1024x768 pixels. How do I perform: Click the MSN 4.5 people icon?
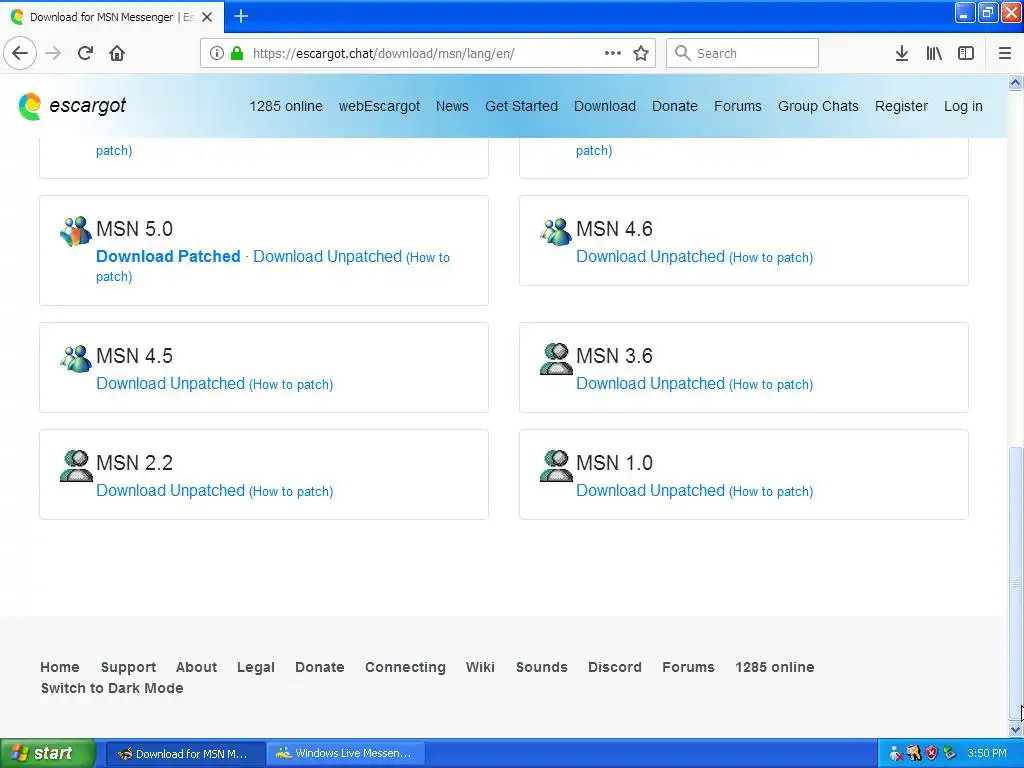76,358
